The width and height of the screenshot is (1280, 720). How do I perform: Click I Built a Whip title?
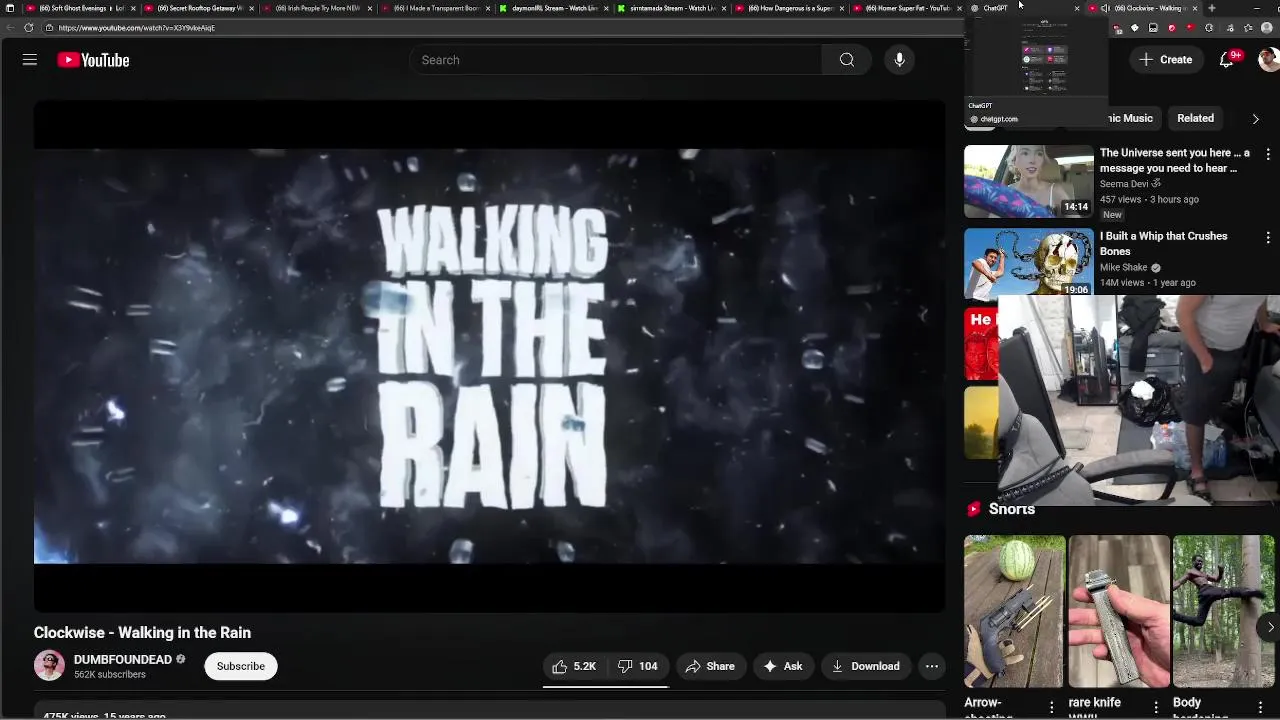click(1163, 244)
